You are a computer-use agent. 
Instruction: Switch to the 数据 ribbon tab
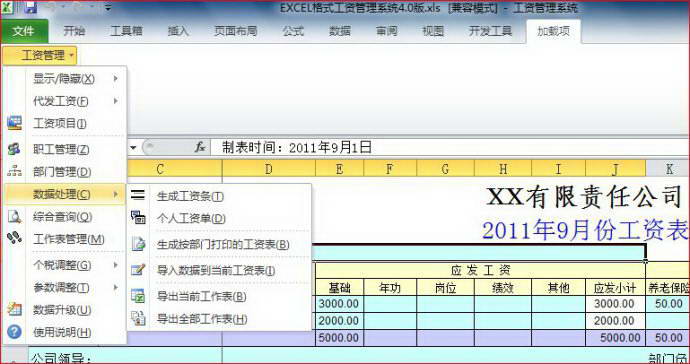tap(340, 31)
